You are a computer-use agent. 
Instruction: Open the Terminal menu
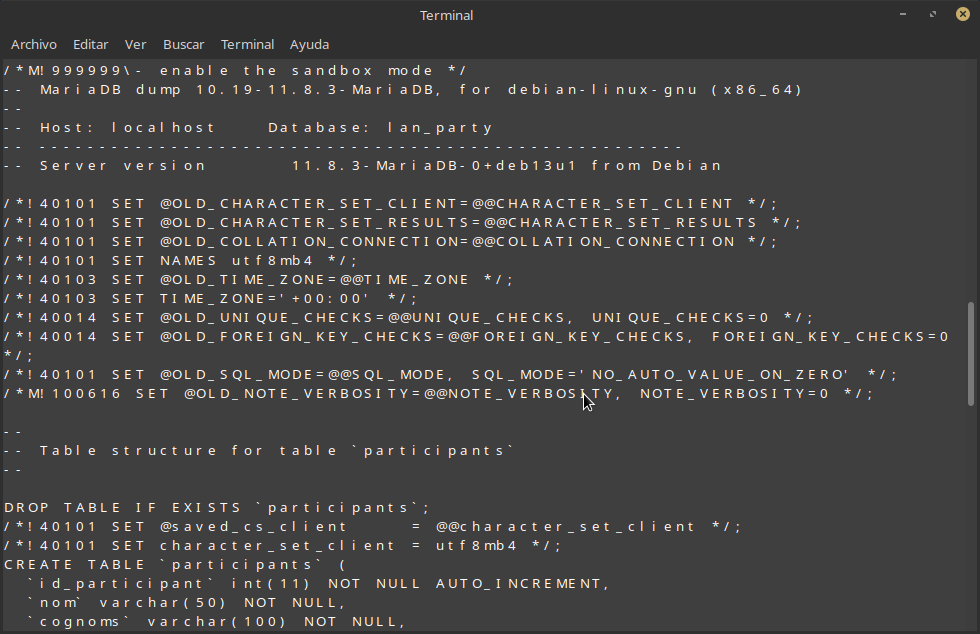tap(247, 44)
